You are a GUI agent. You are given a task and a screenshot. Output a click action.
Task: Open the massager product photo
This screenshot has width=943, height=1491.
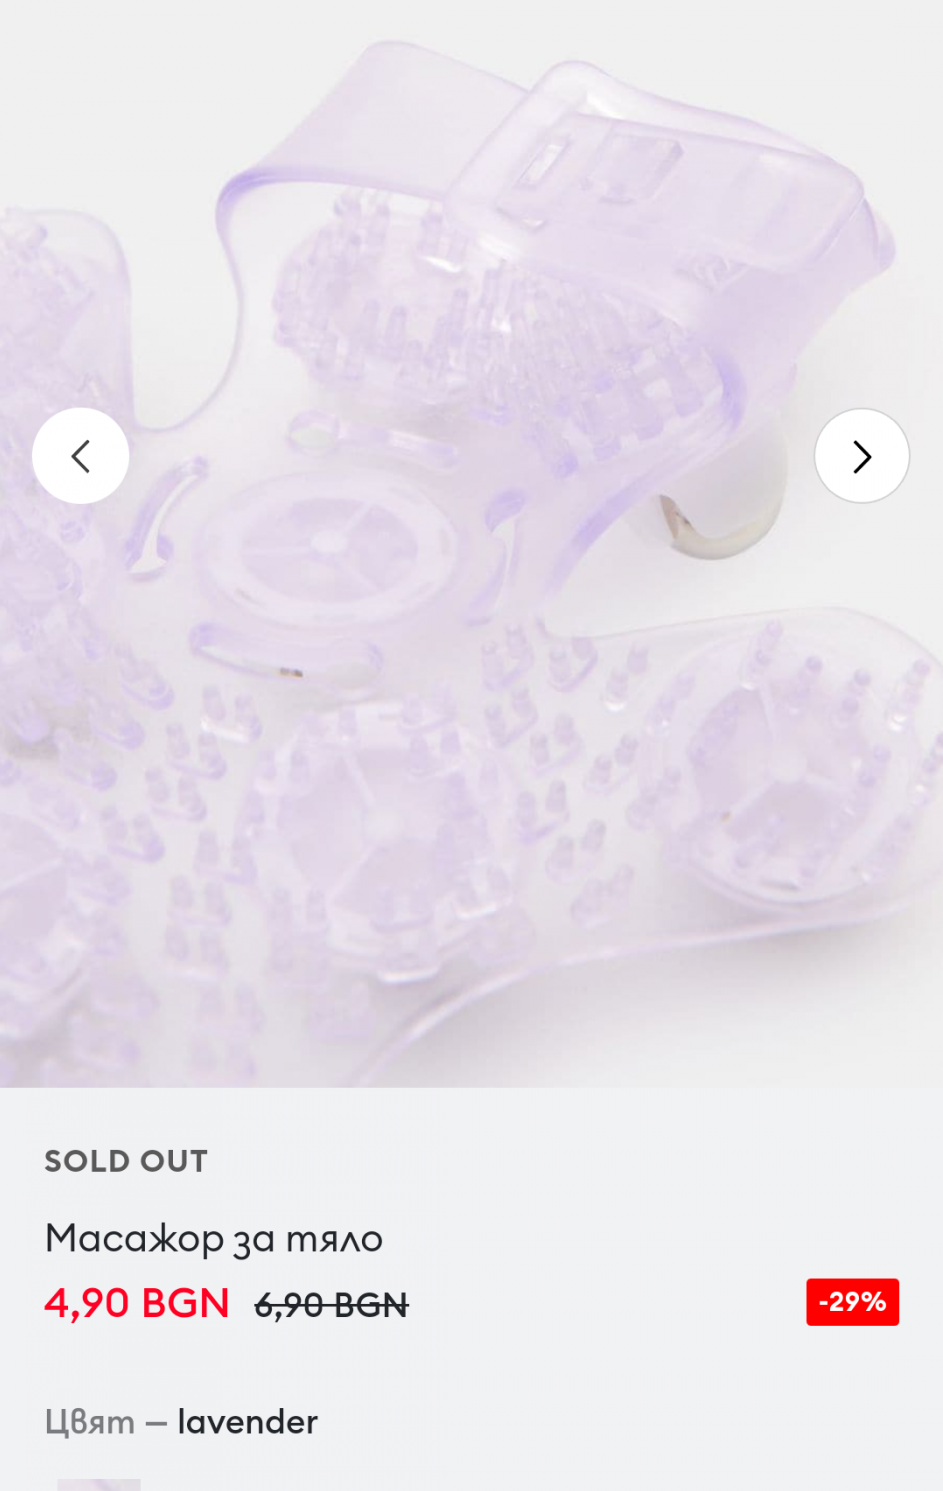pos(471,543)
